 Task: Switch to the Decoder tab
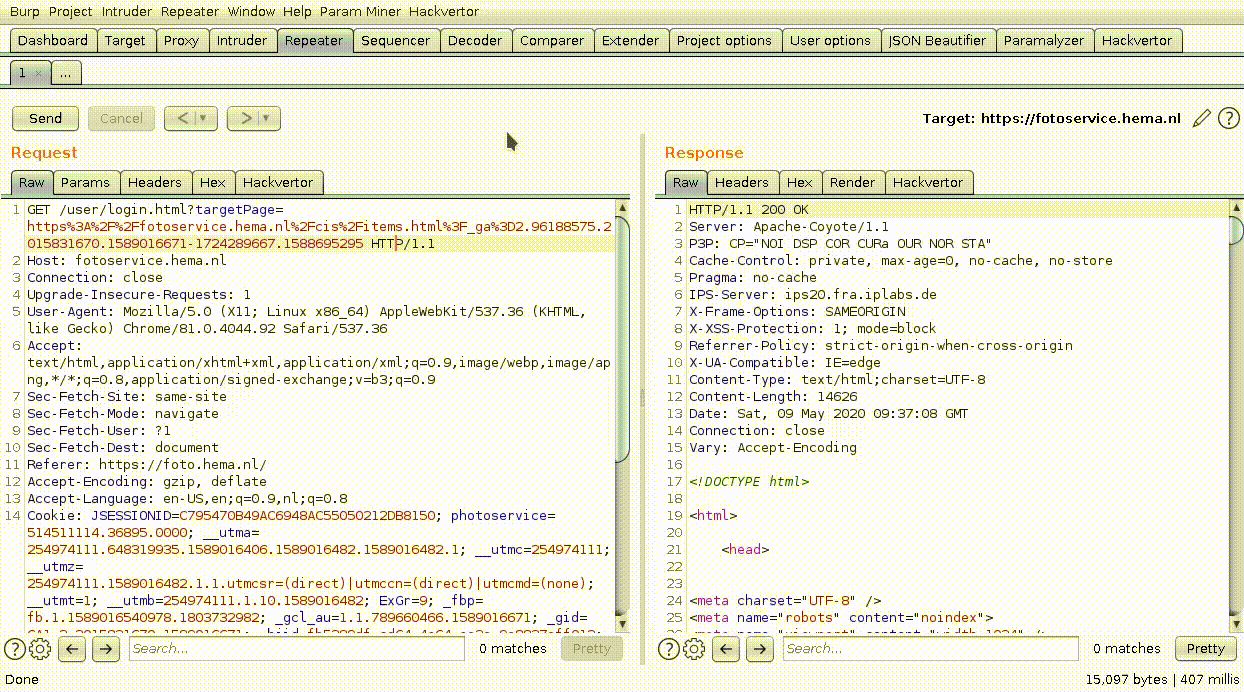(x=475, y=40)
